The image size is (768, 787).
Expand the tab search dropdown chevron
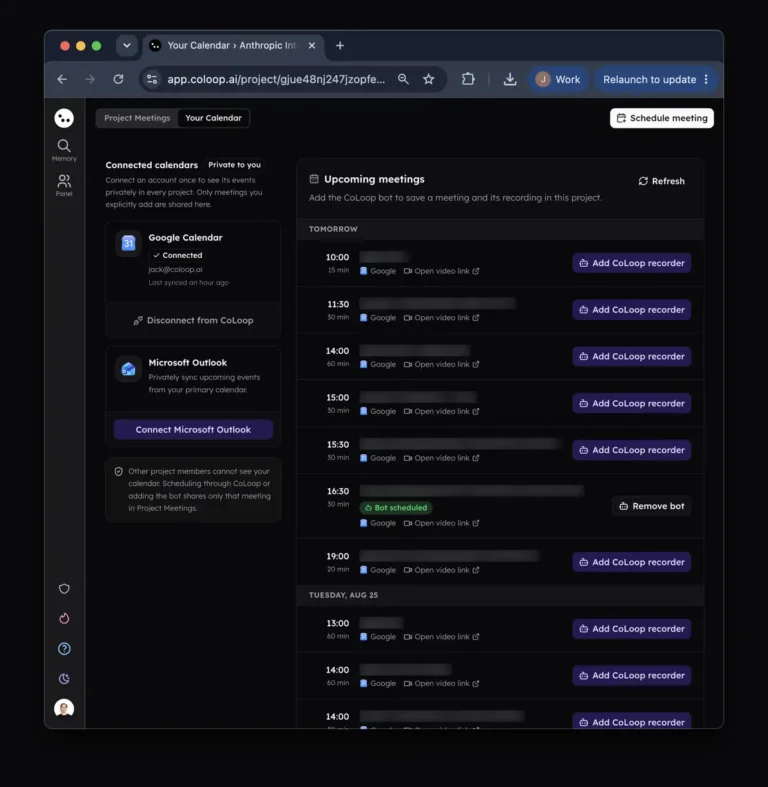(x=126, y=46)
